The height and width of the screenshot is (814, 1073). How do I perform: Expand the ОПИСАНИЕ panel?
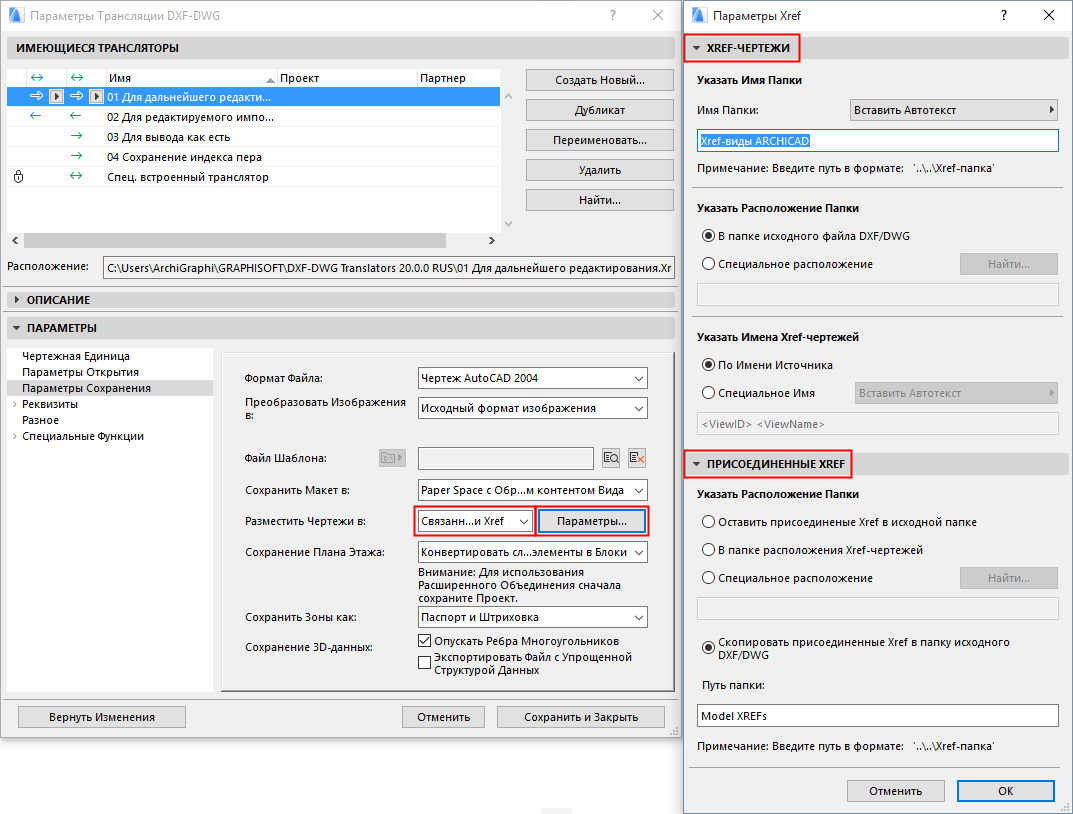16,300
